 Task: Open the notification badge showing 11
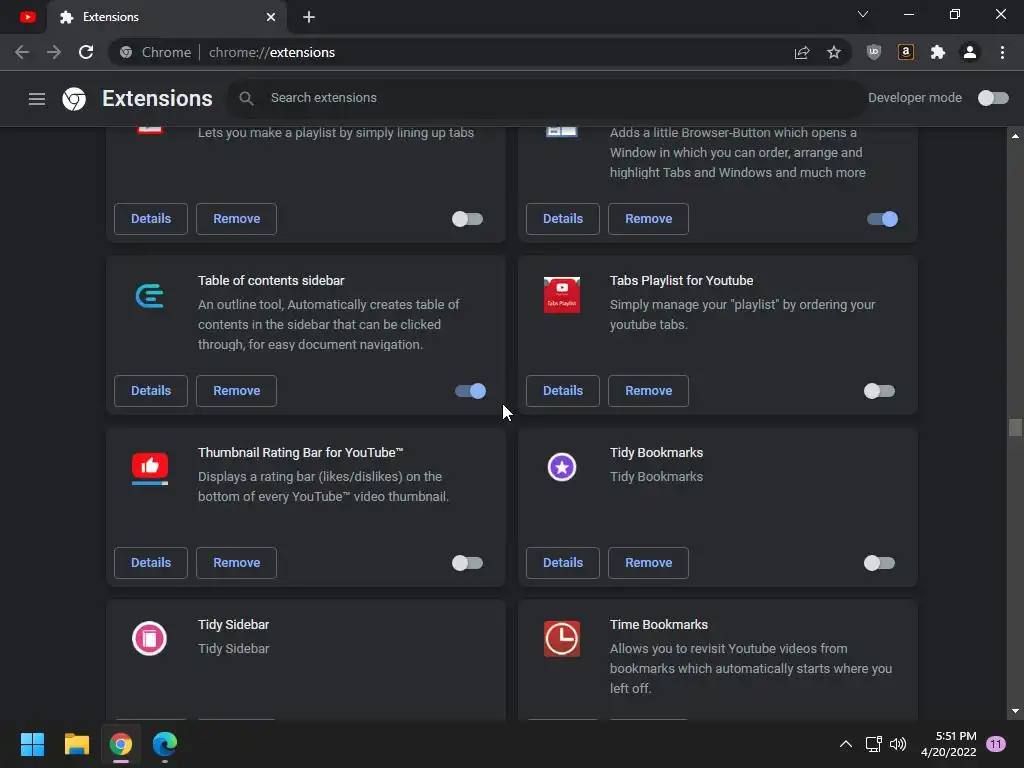[x=996, y=744]
